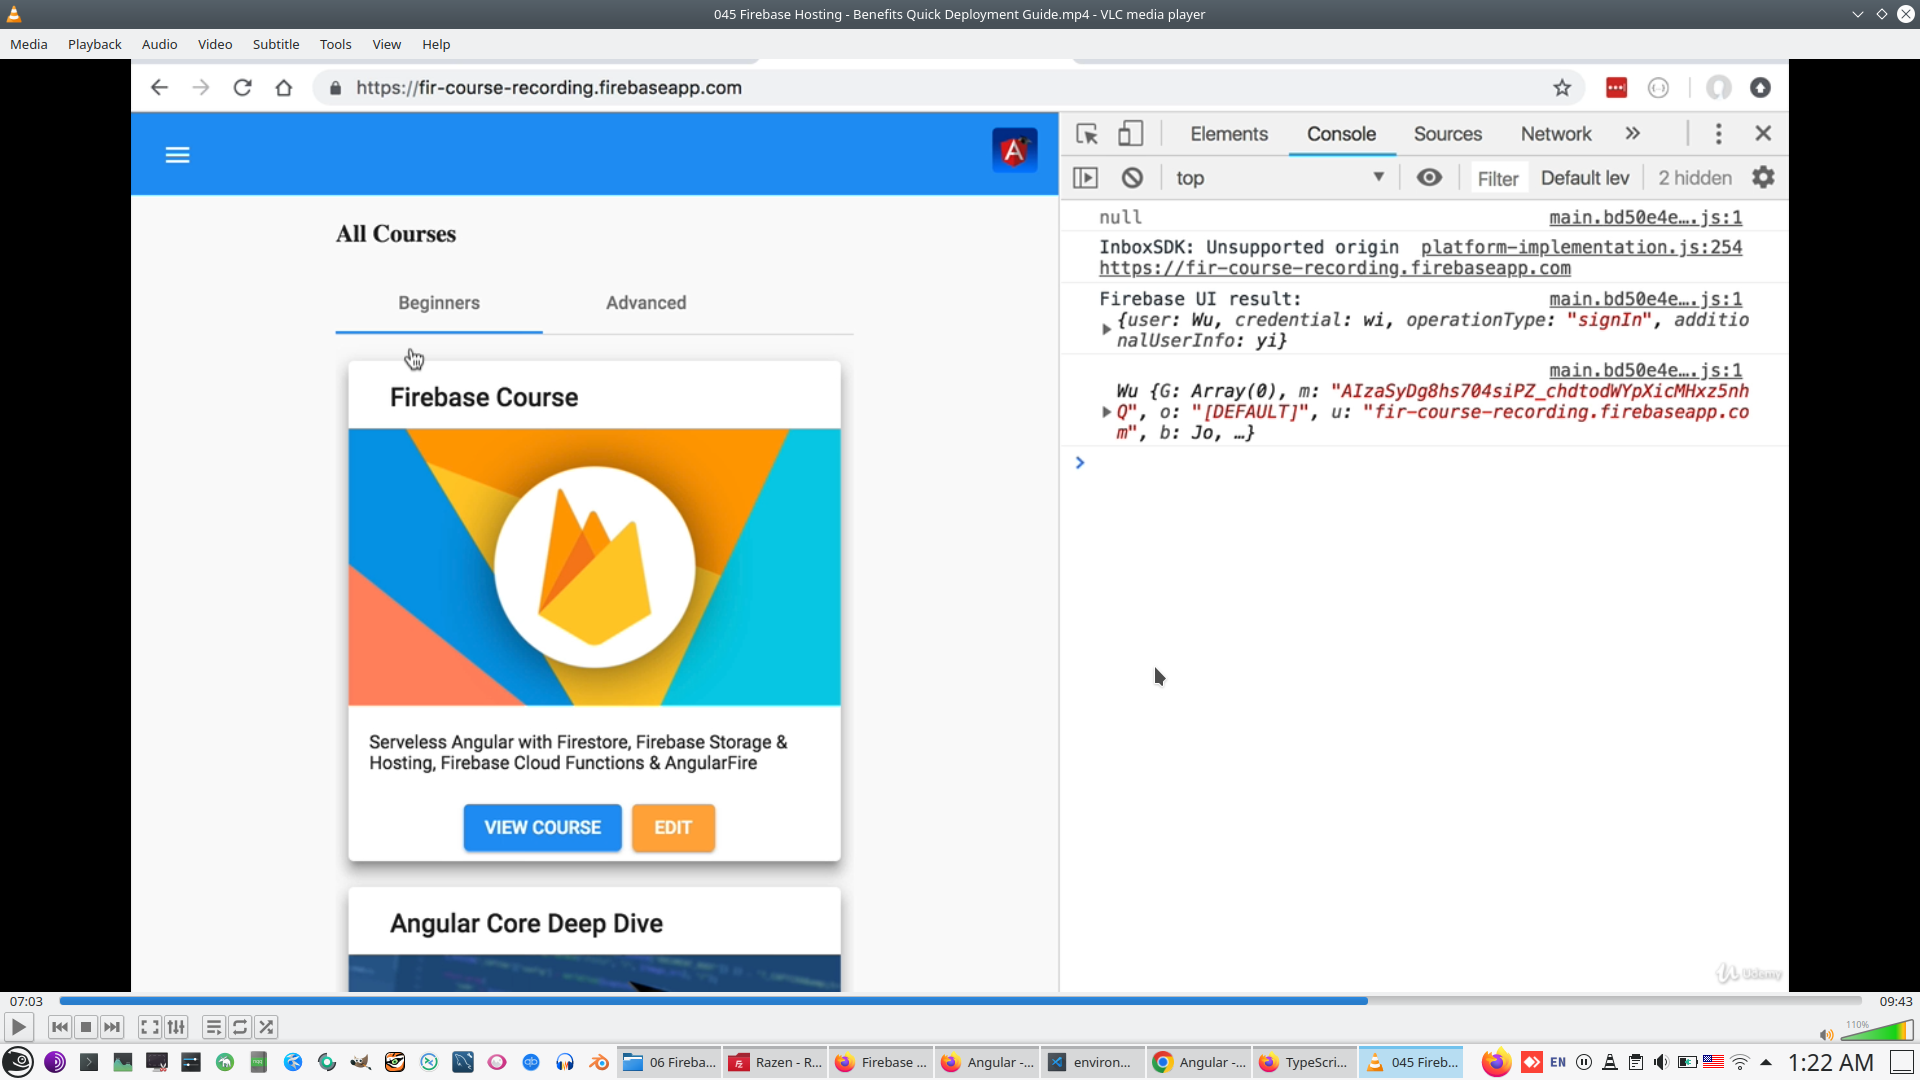Switch to the TypeScri... Firefox taskbar window
1920x1080 pixels.
click(1304, 1062)
